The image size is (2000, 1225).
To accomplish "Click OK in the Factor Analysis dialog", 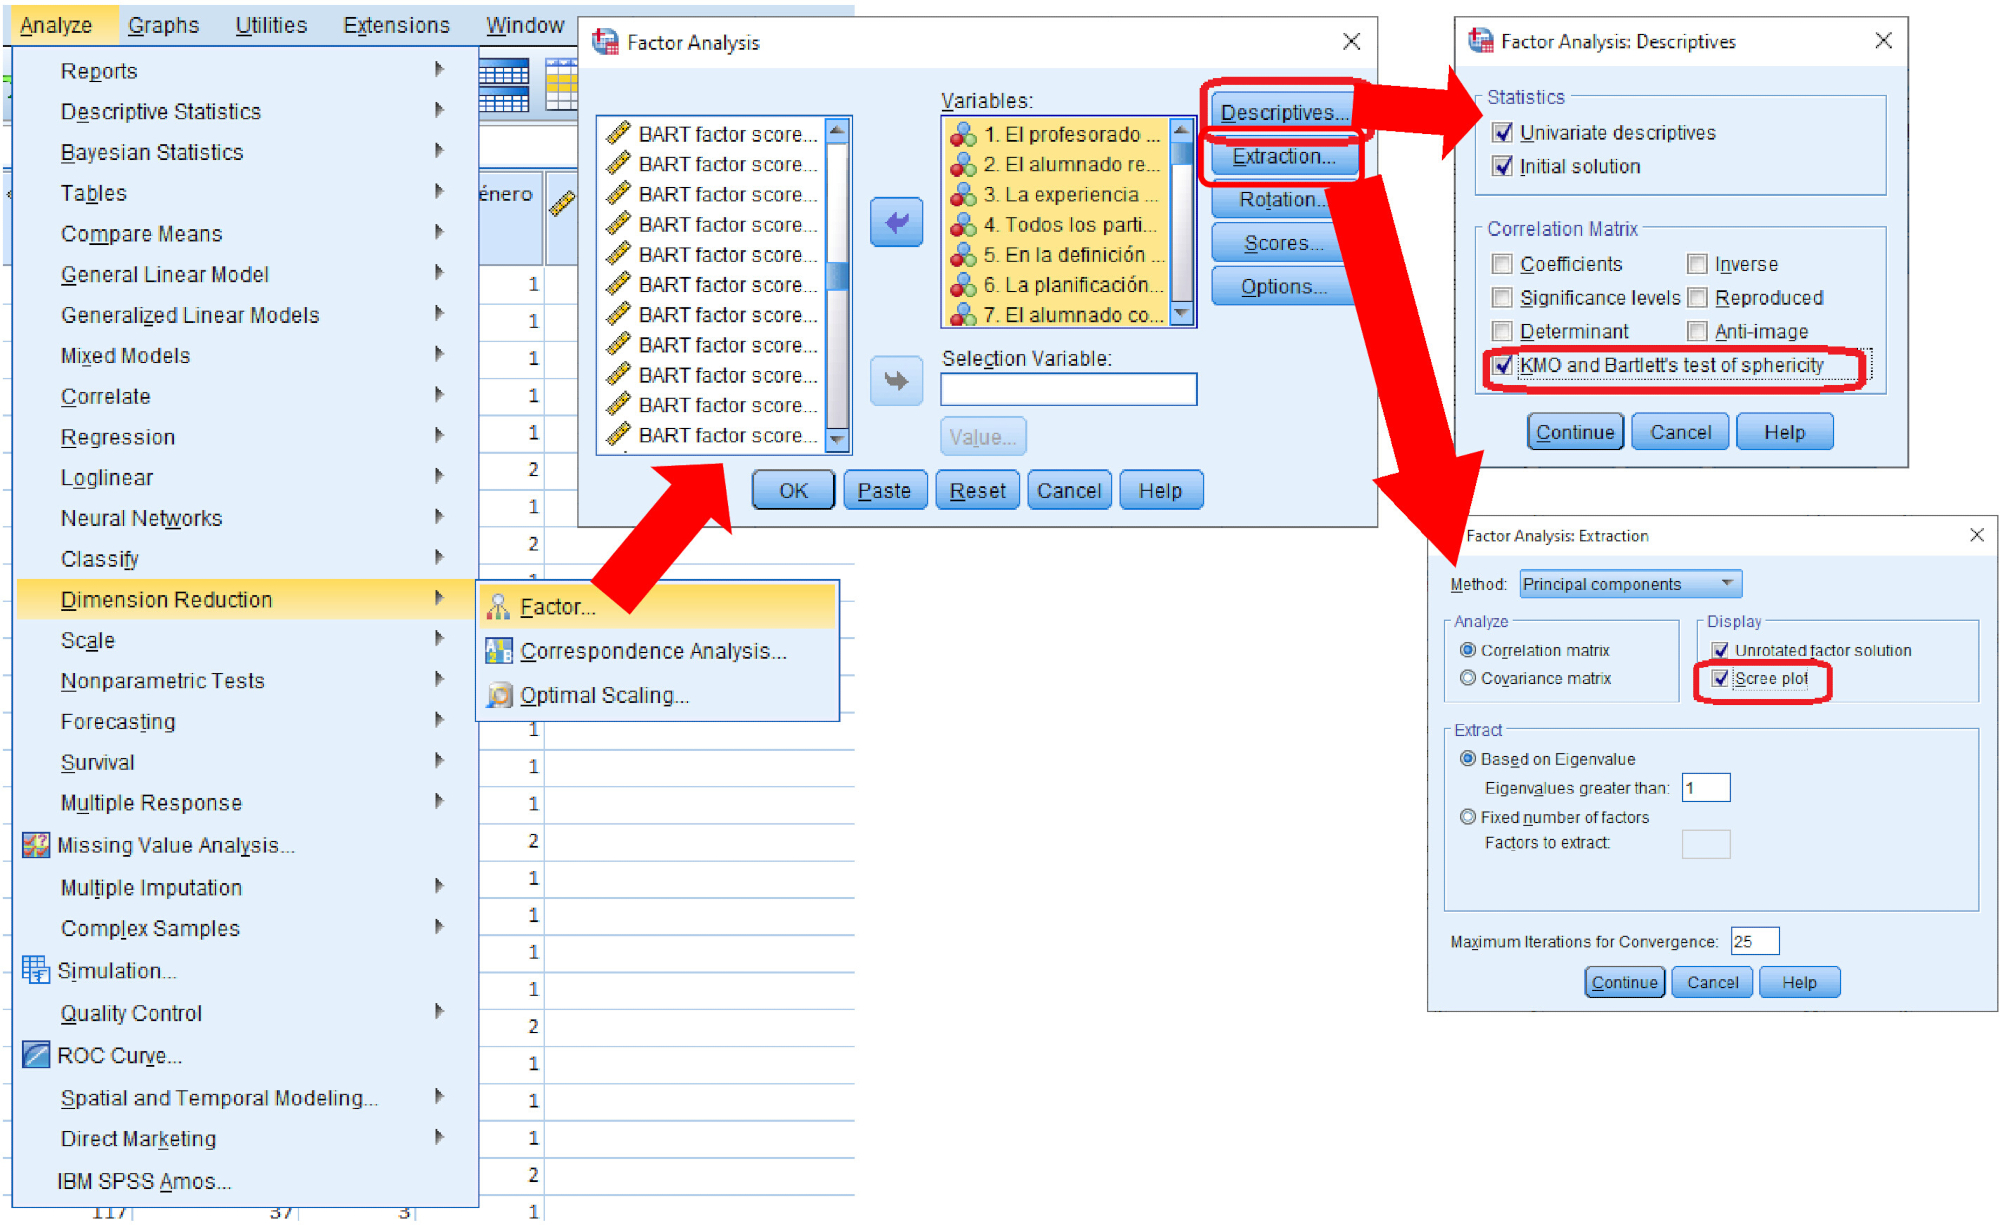I will coord(793,491).
